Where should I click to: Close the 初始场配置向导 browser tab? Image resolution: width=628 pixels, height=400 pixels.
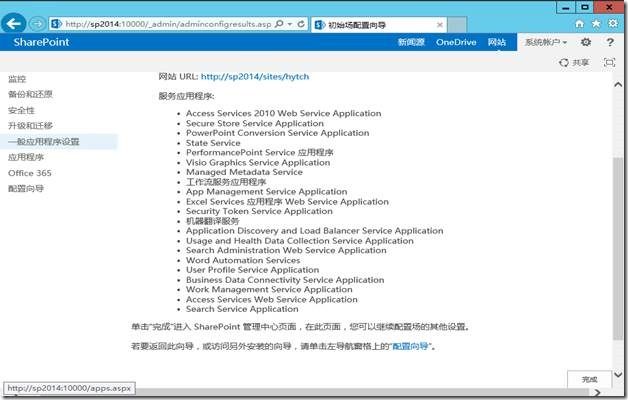coord(439,25)
